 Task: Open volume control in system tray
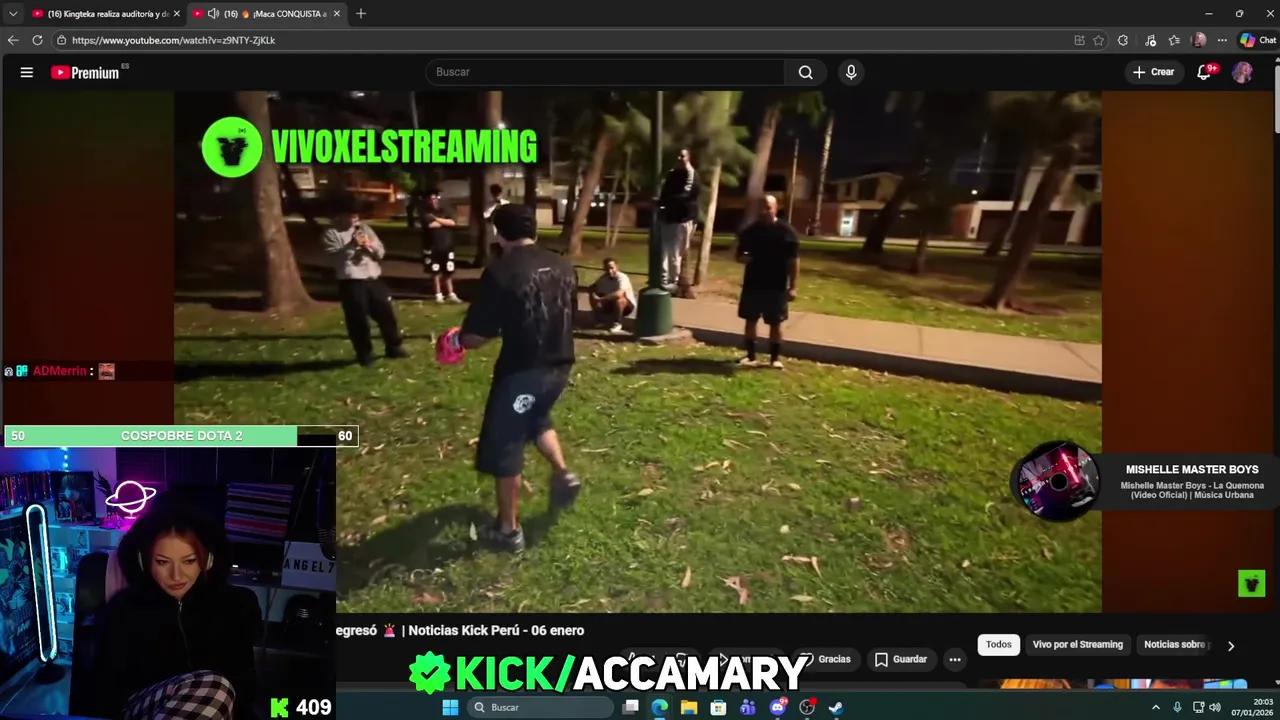1215,707
